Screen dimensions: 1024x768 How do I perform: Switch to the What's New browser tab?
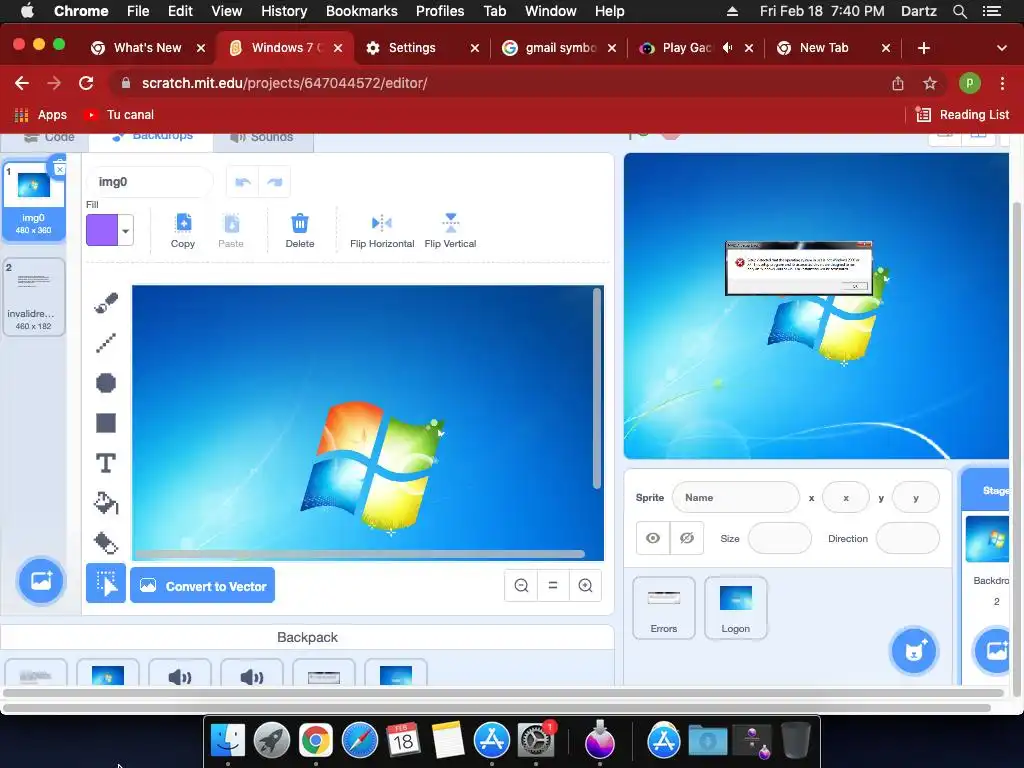coord(148,48)
